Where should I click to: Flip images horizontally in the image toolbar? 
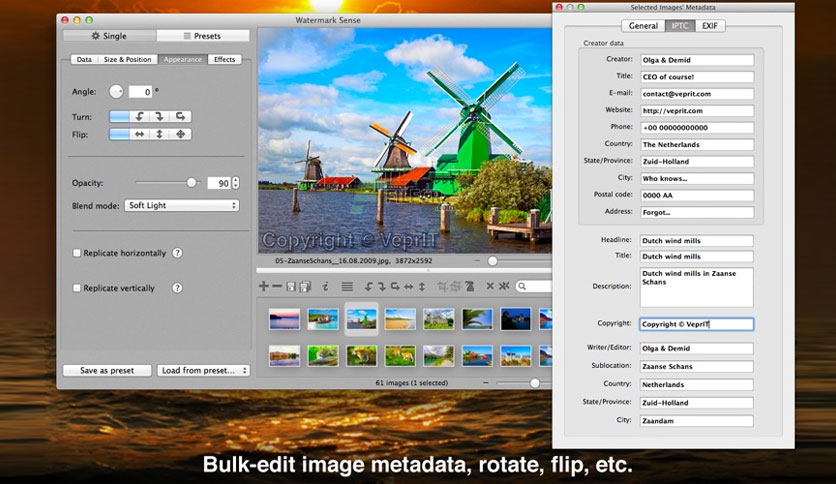tap(408, 286)
